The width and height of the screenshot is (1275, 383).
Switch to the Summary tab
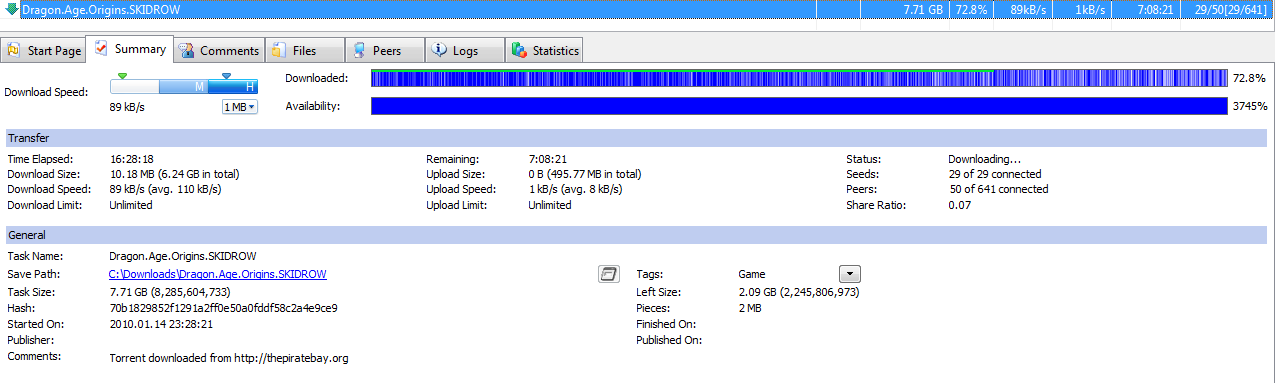pos(130,48)
